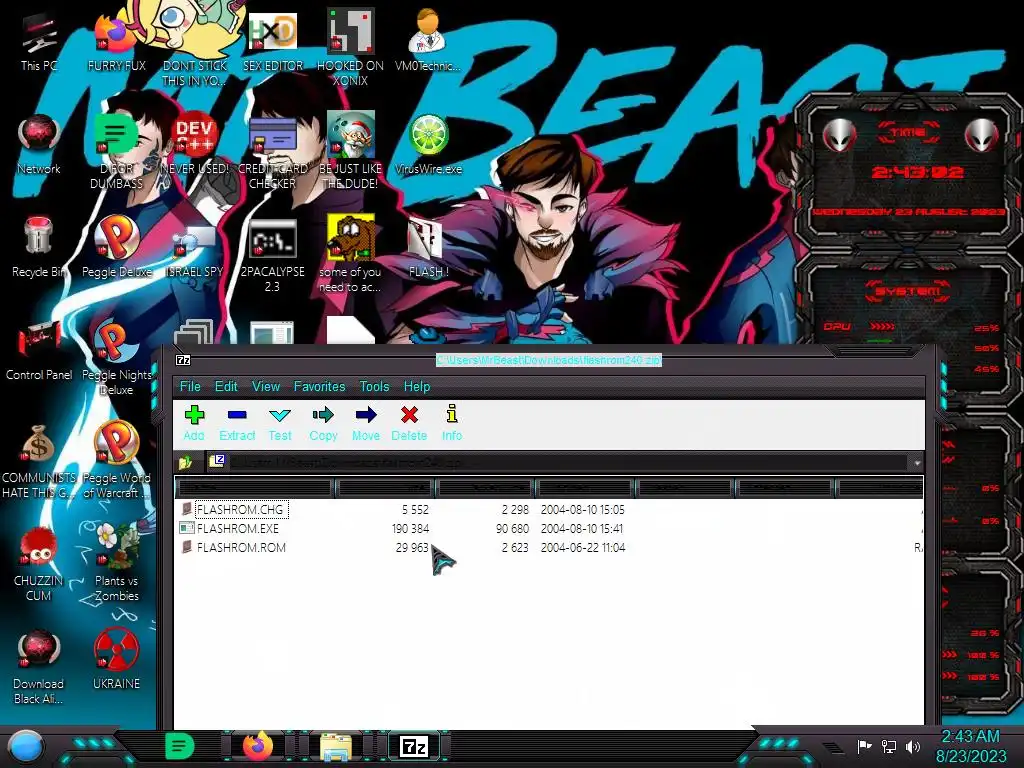
Task: Click the network tray icon
Action: point(888,746)
